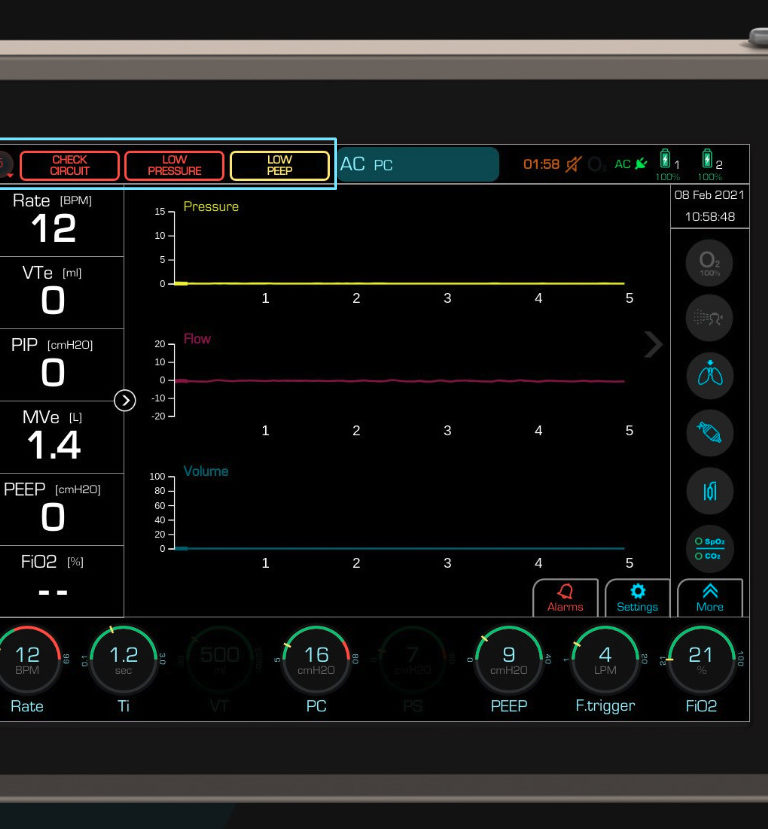The image size is (768, 829).
Task: Tap the round icon above SpO2/CO2
Action: (x=709, y=491)
